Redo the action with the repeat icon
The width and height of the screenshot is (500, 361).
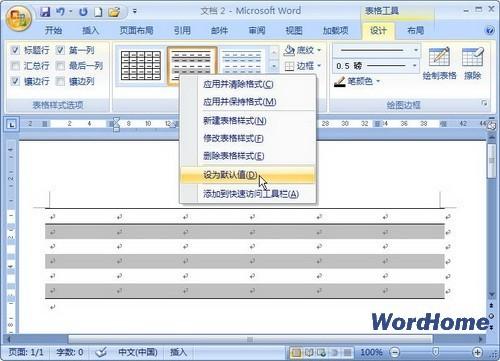(83, 12)
